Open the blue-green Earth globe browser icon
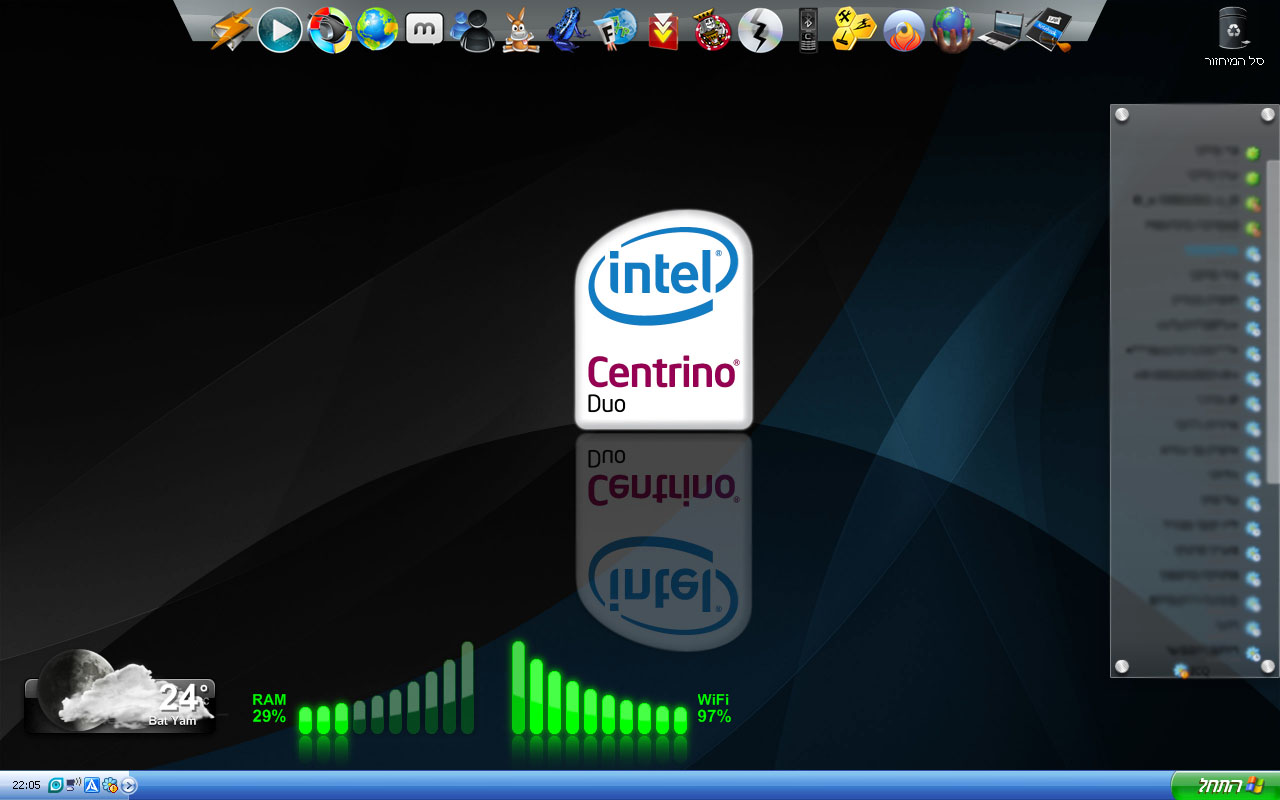 coord(377,30)
